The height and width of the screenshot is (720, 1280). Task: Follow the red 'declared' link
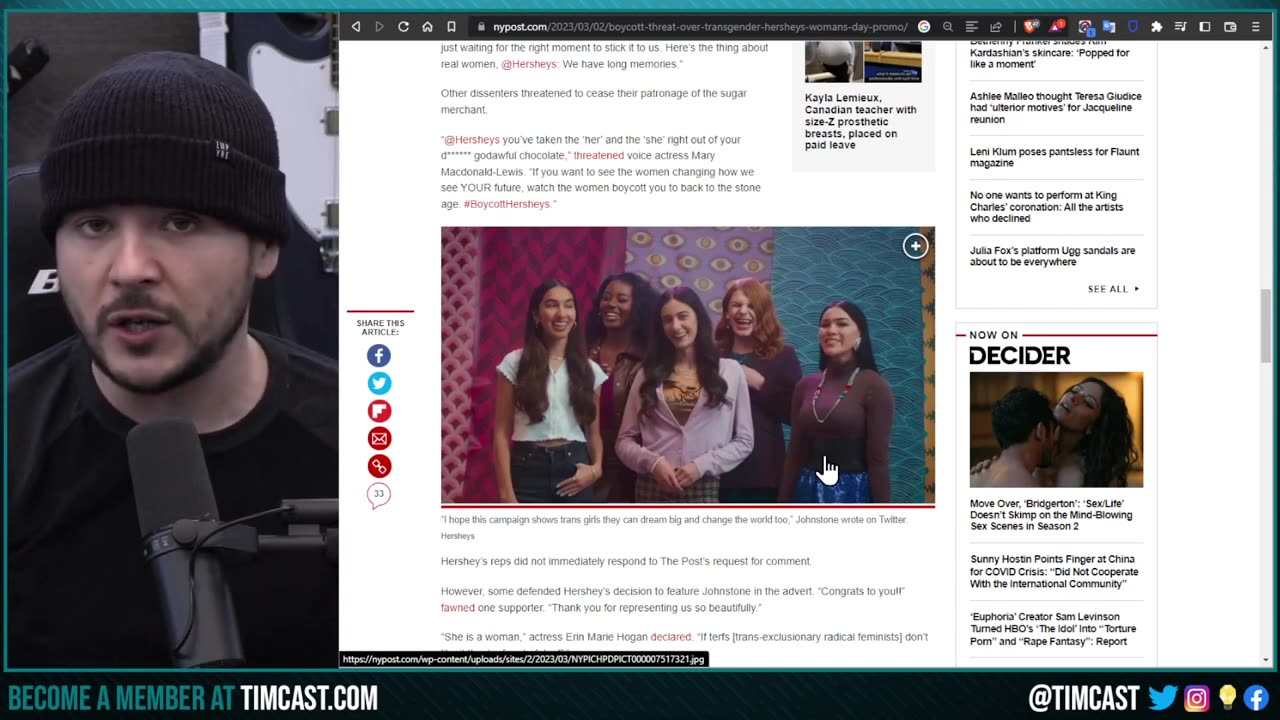point(670,637)
